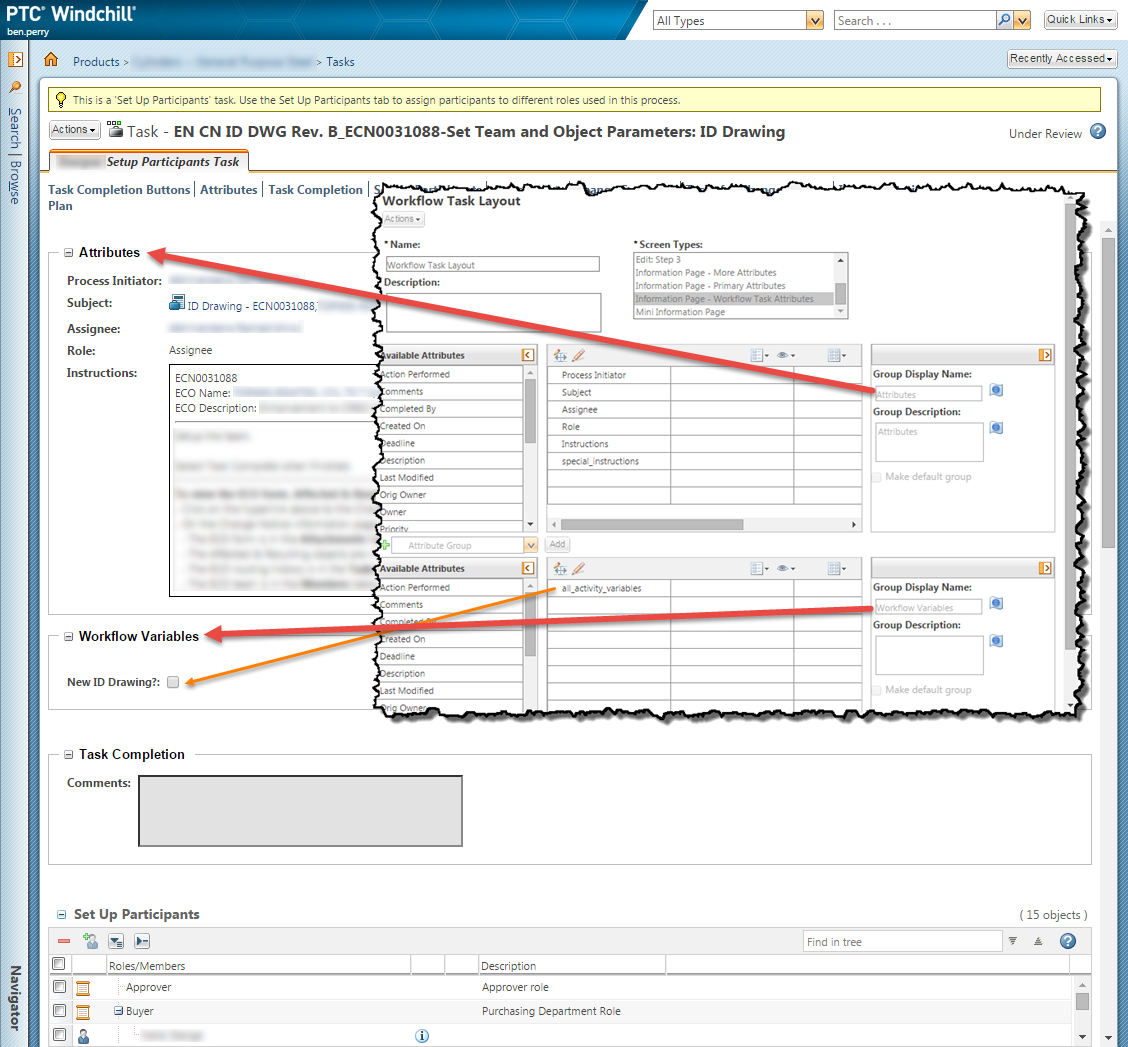Click the Comments text area
The image size is (1128, 1047).
coord(300,811)
